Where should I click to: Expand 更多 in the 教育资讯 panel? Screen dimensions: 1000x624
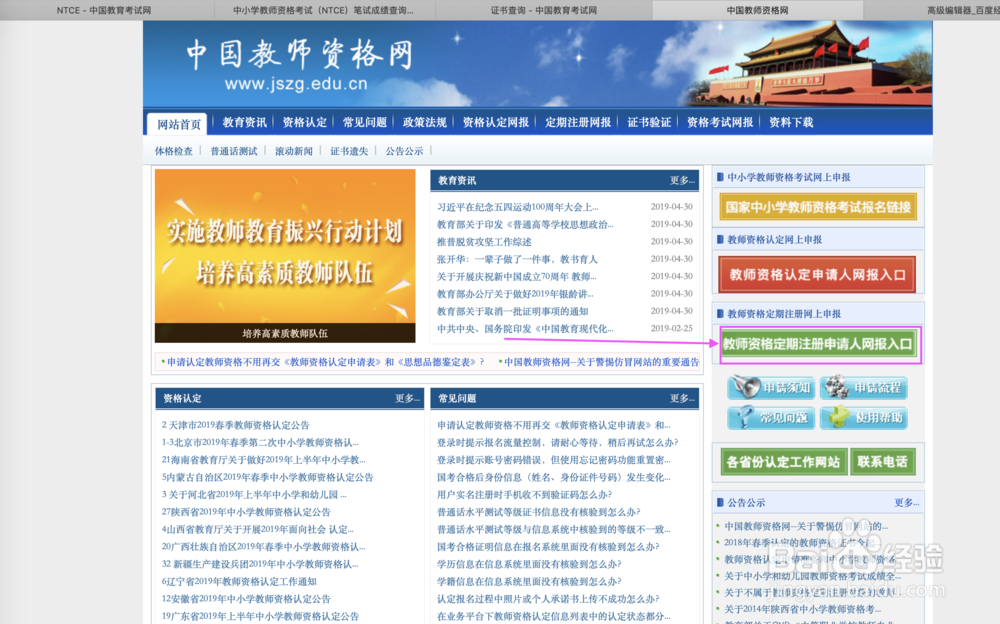(x=680, y=179)
